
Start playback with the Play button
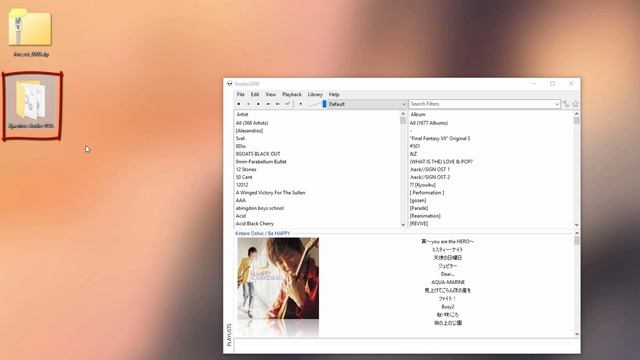pos(258,104)
